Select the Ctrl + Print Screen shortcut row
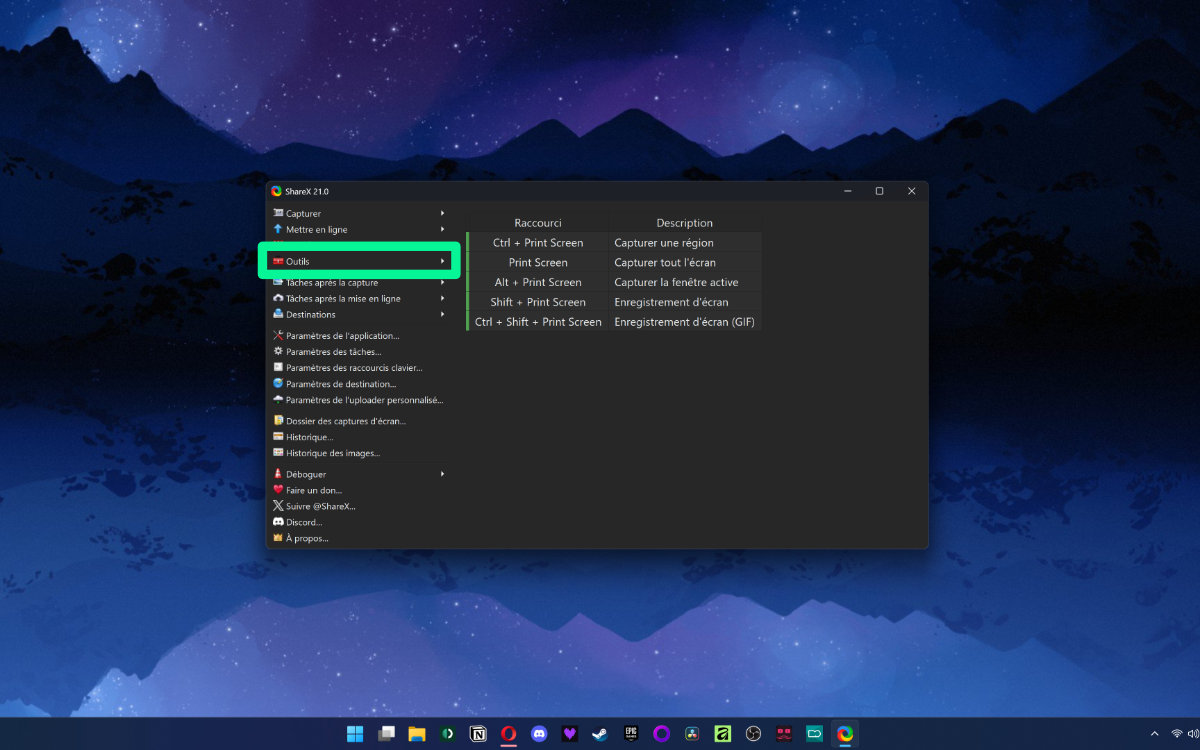The width and height of the screenshot is (1200, 750). pyautogui.click(x=614, y=242)
